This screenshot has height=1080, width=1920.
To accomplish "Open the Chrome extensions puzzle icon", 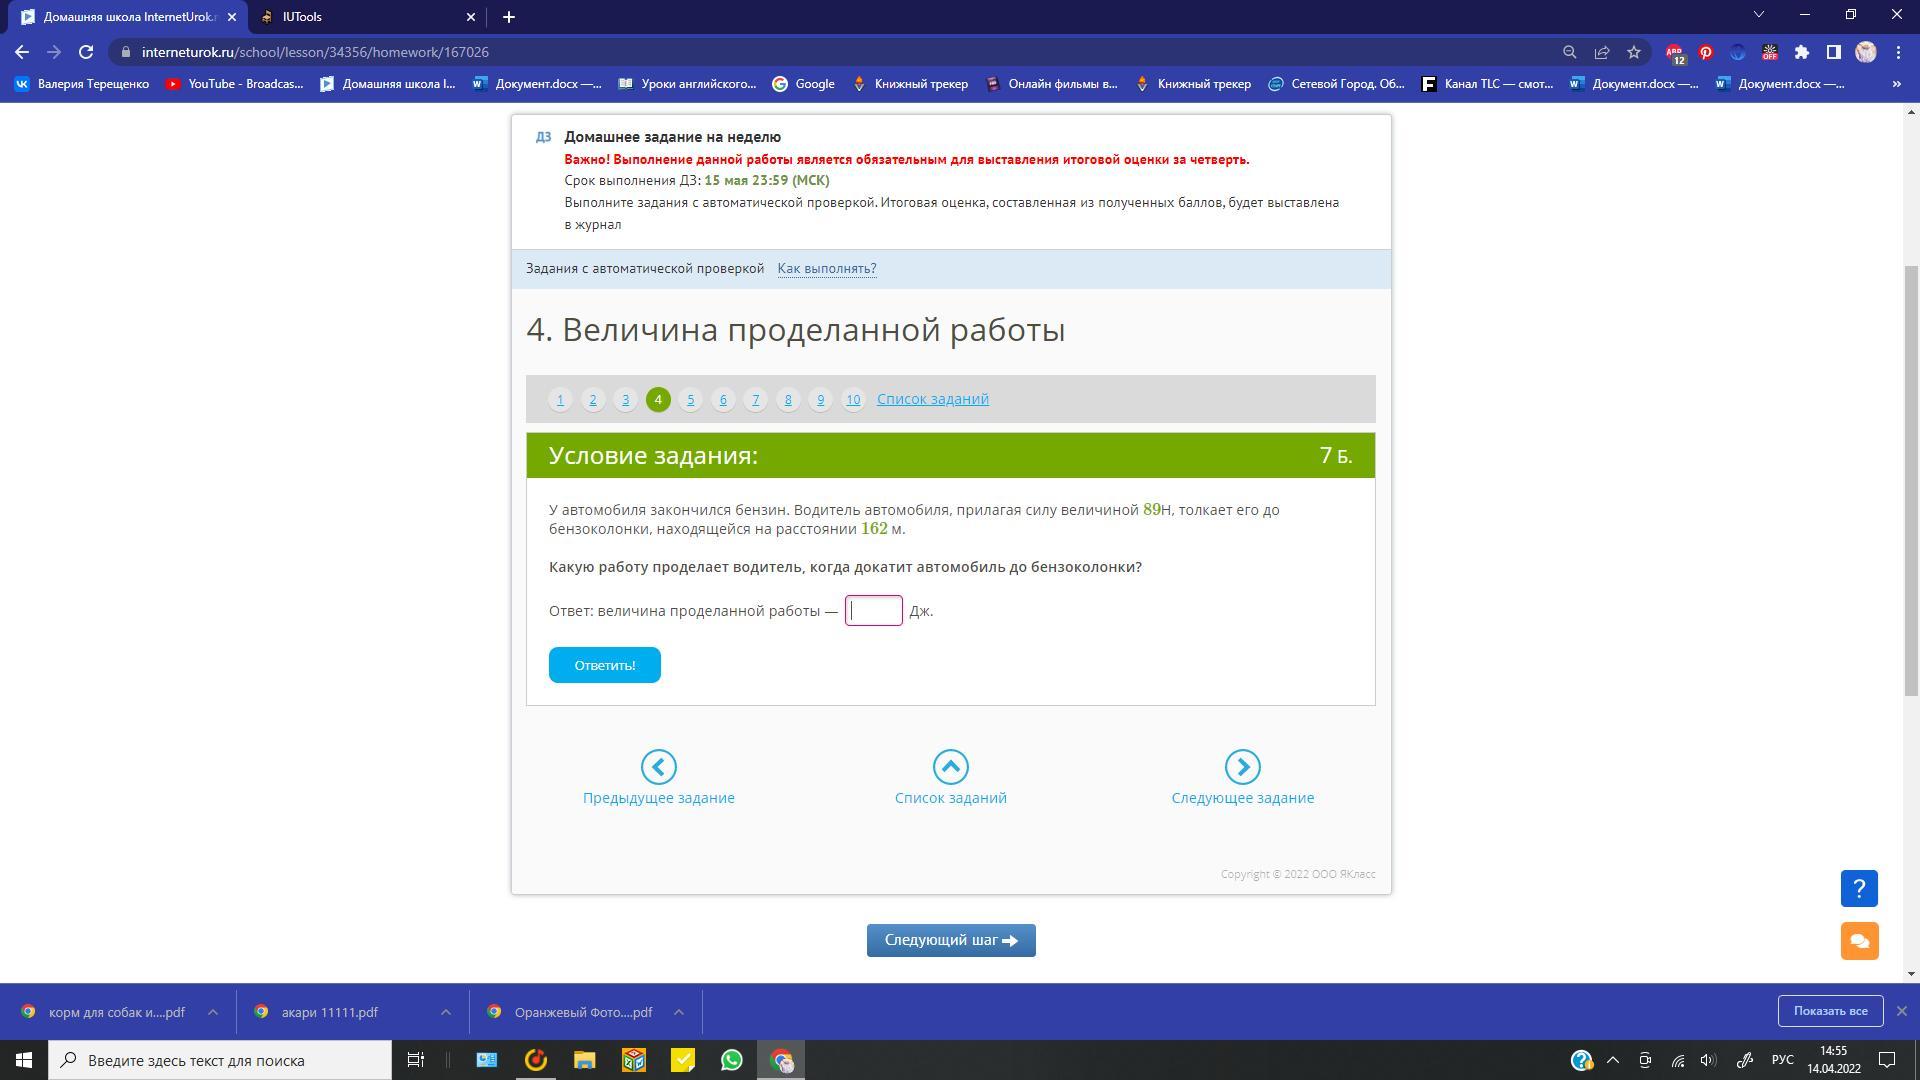I will click(1802, 52).
